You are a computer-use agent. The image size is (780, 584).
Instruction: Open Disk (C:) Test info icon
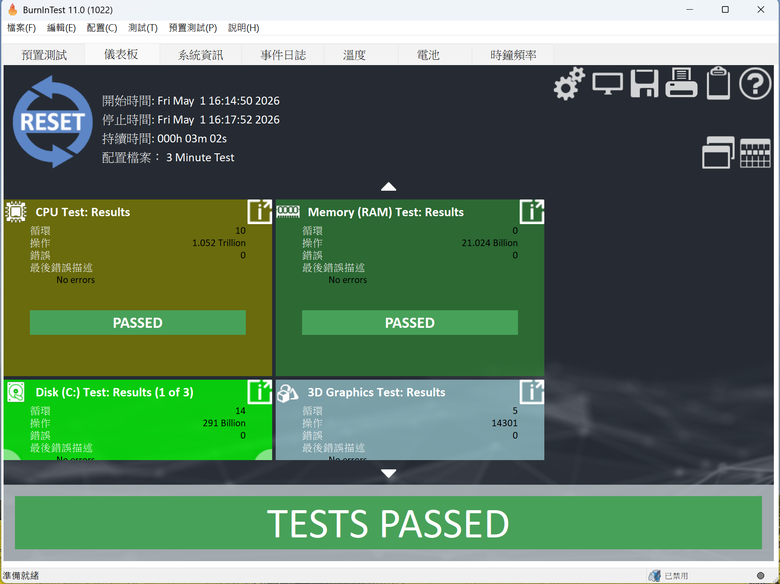(260, 391)
